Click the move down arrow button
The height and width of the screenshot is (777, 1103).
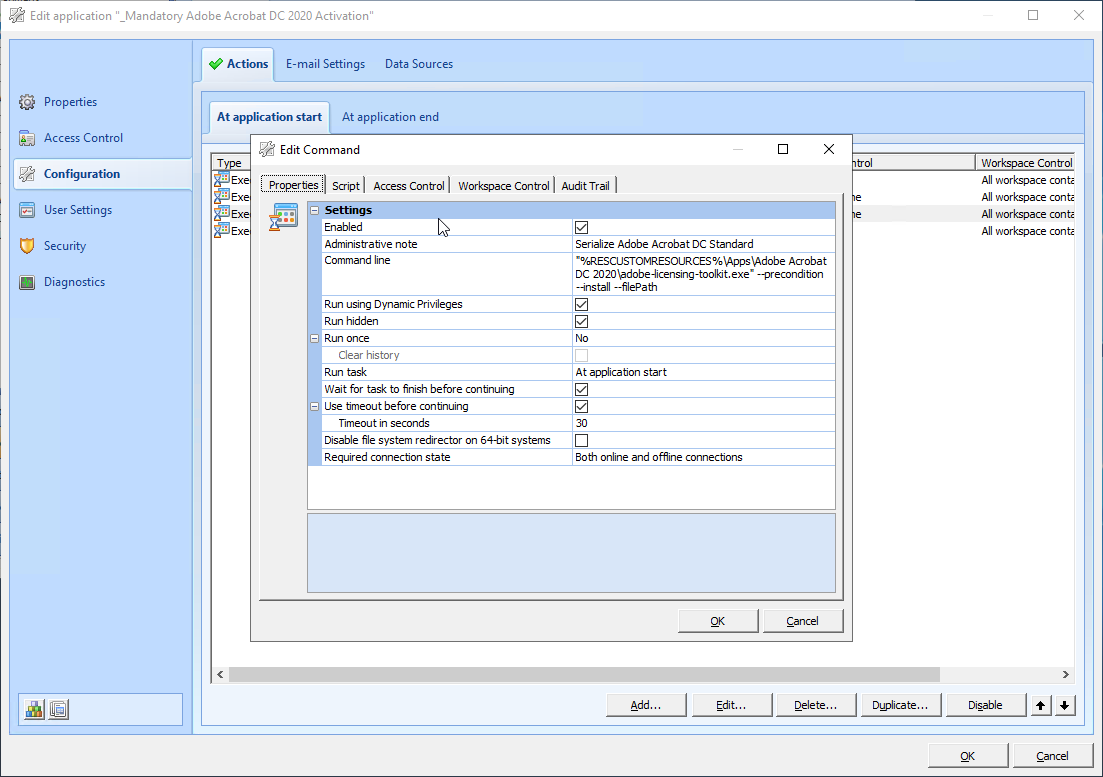(1064, 705)
